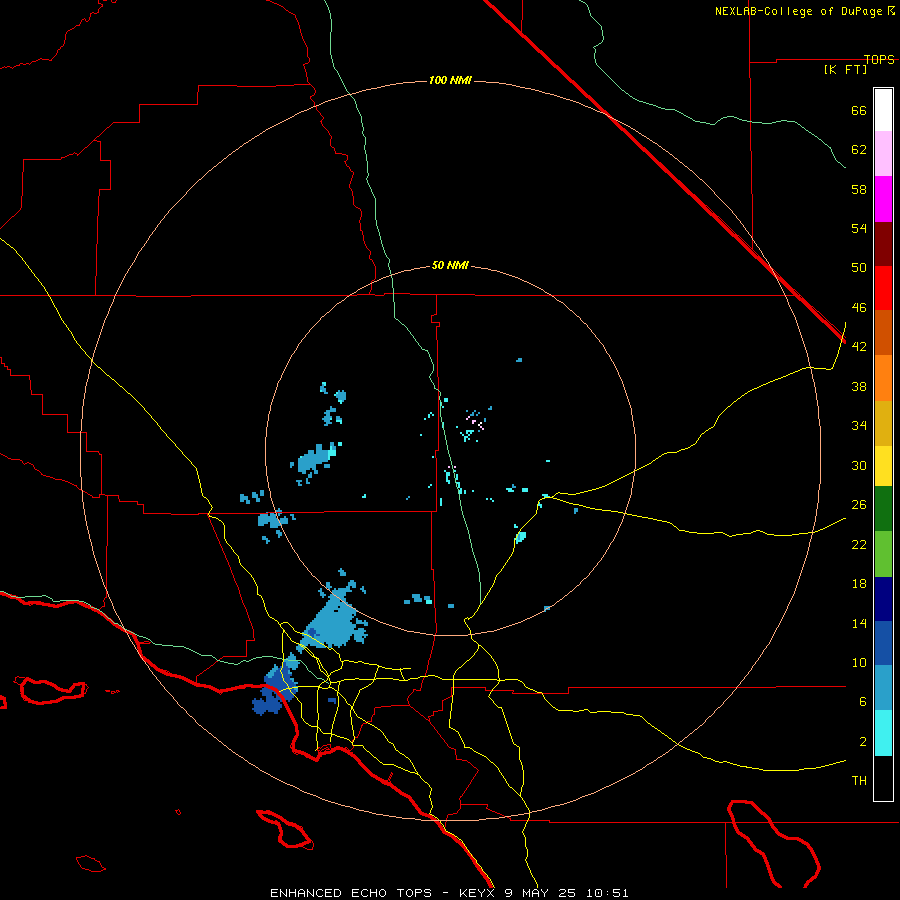900x900 pixels.
Task: Click the bright yellow legend swatch
Action: (883, 466)
